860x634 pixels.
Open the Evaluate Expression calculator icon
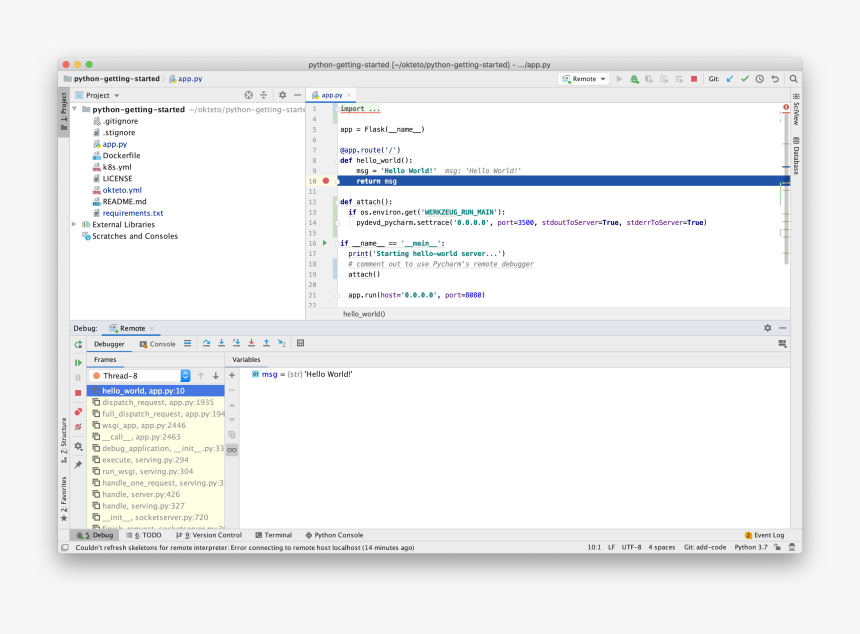(x=300, y=343)
